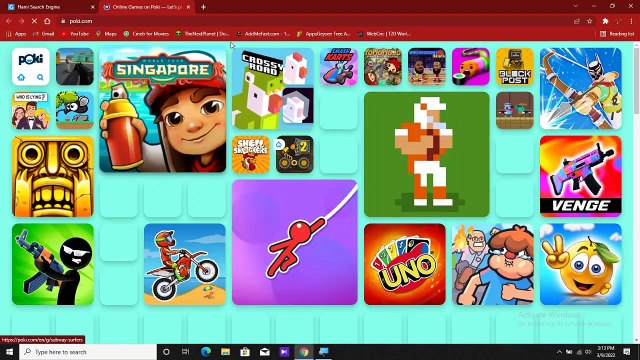Open the Moto X3M dirt bike tile
640x360 pixels.
(184, 264)
